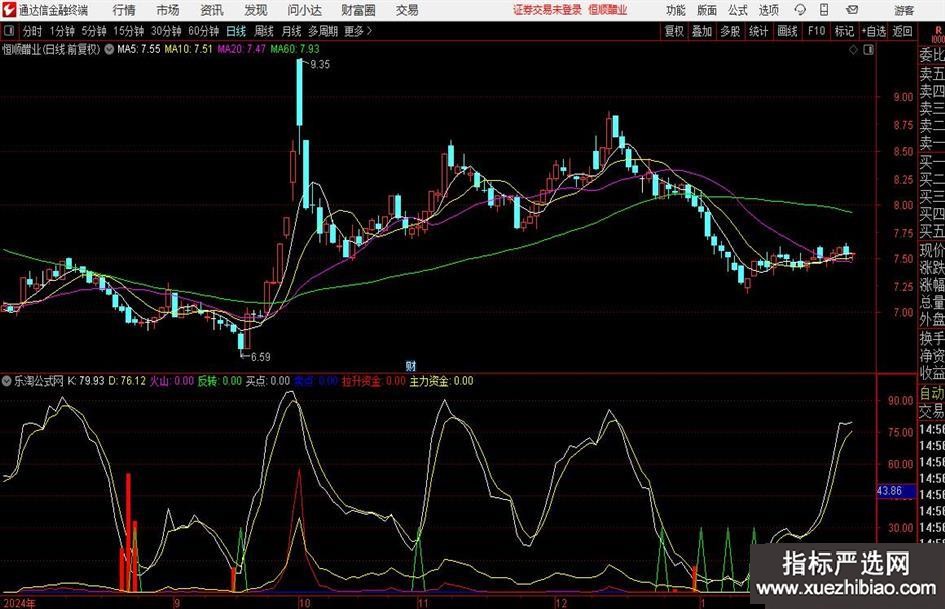Toggle the 叠加 overlay button
The width and height of the screenshot is (945, 609).
tap(702, 31)
